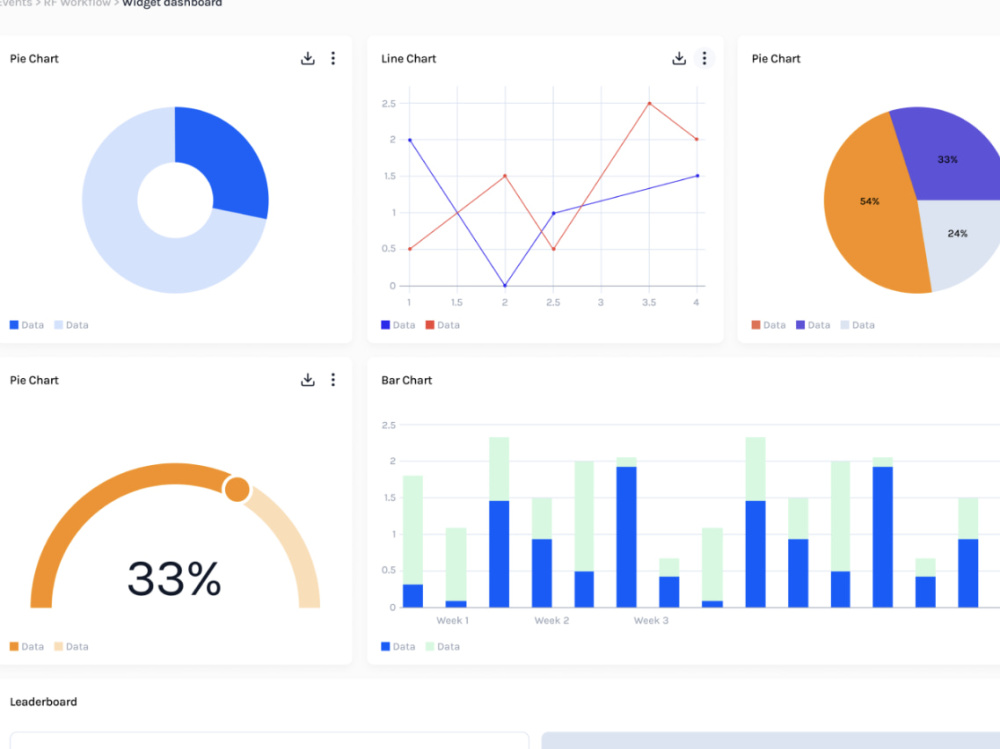Toggle blue Data series in Line Chart legend
1000x749 pixels.
coord(398,325)
